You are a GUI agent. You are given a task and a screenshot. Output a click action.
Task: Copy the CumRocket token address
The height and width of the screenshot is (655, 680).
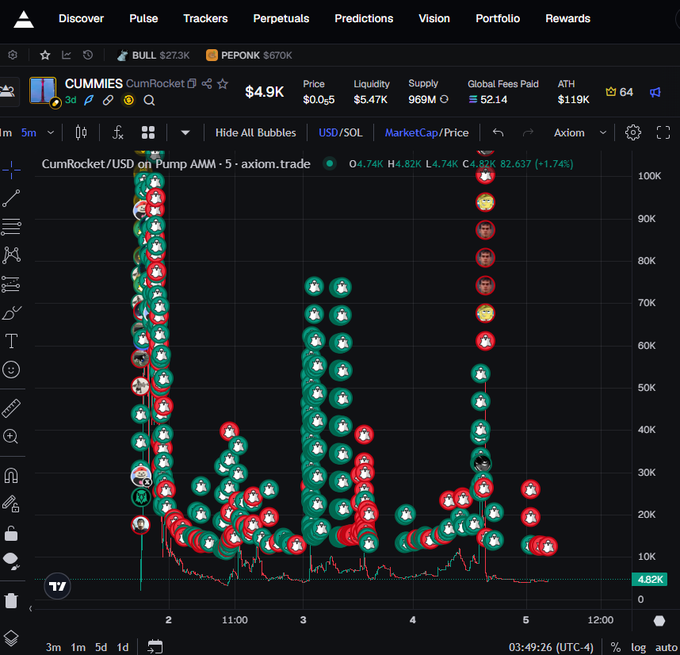coord(192,84)
